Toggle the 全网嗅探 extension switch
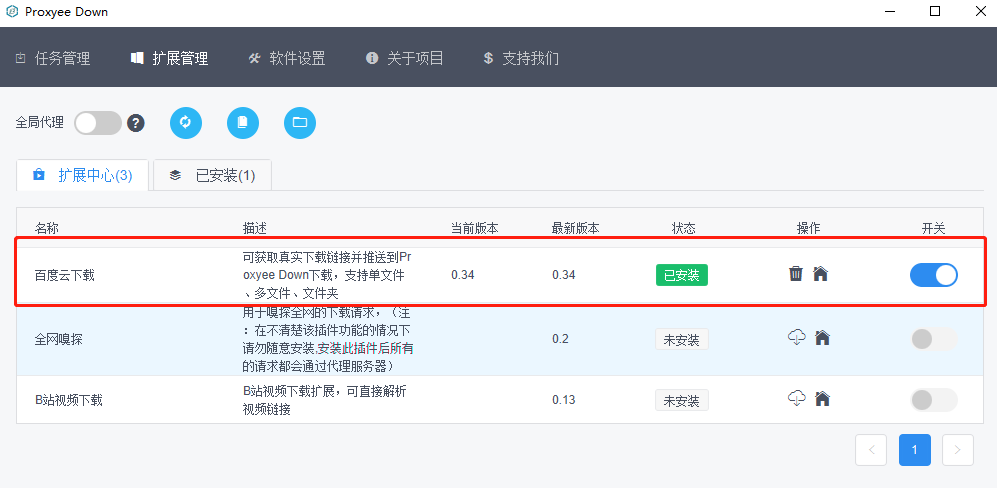997x488 pixels. point(933,339)
